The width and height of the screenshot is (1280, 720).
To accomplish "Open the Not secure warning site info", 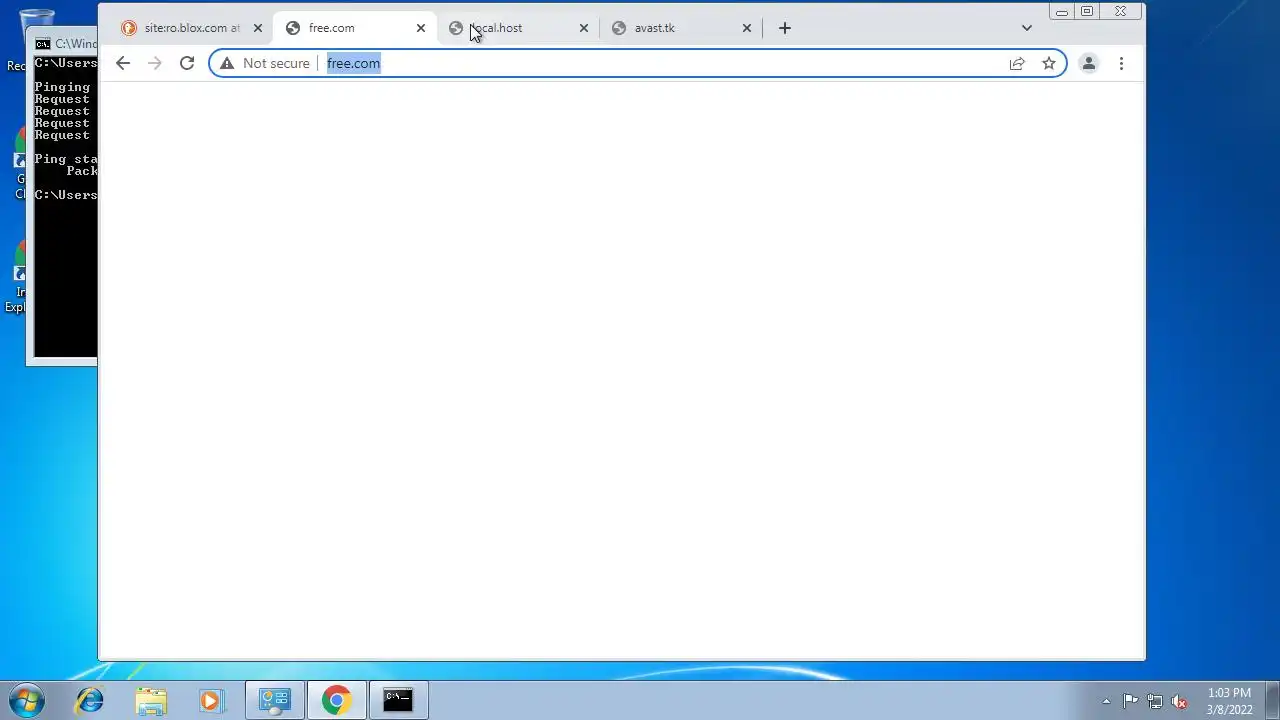I will (227, 63).
